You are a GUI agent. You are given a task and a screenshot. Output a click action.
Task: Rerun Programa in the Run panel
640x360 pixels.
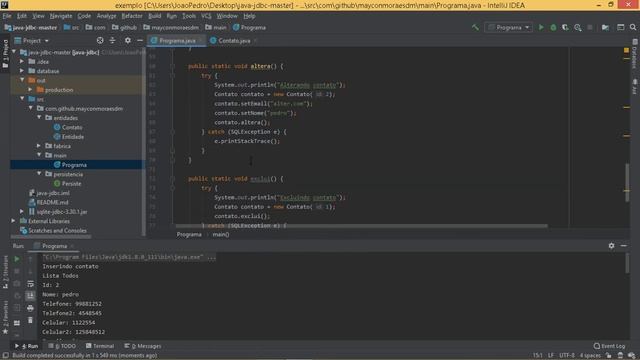17,259
